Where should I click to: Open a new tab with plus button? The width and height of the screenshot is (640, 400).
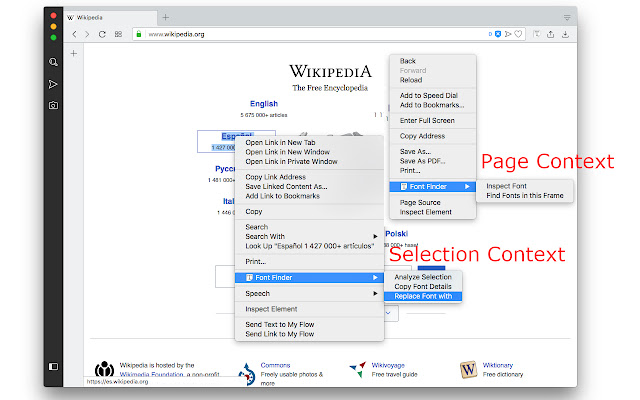click(x=166, y=17)
